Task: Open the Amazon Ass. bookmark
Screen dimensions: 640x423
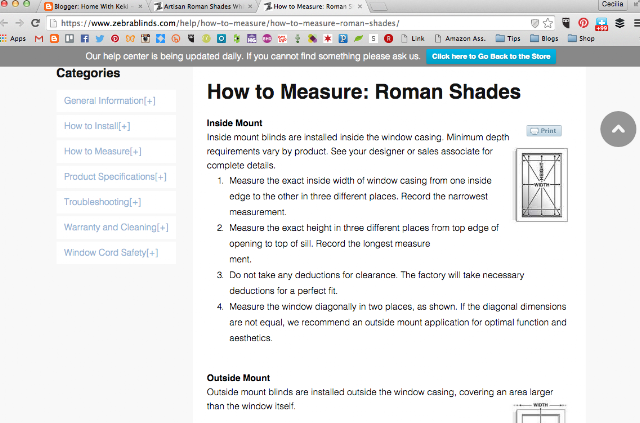Action: 460,38
